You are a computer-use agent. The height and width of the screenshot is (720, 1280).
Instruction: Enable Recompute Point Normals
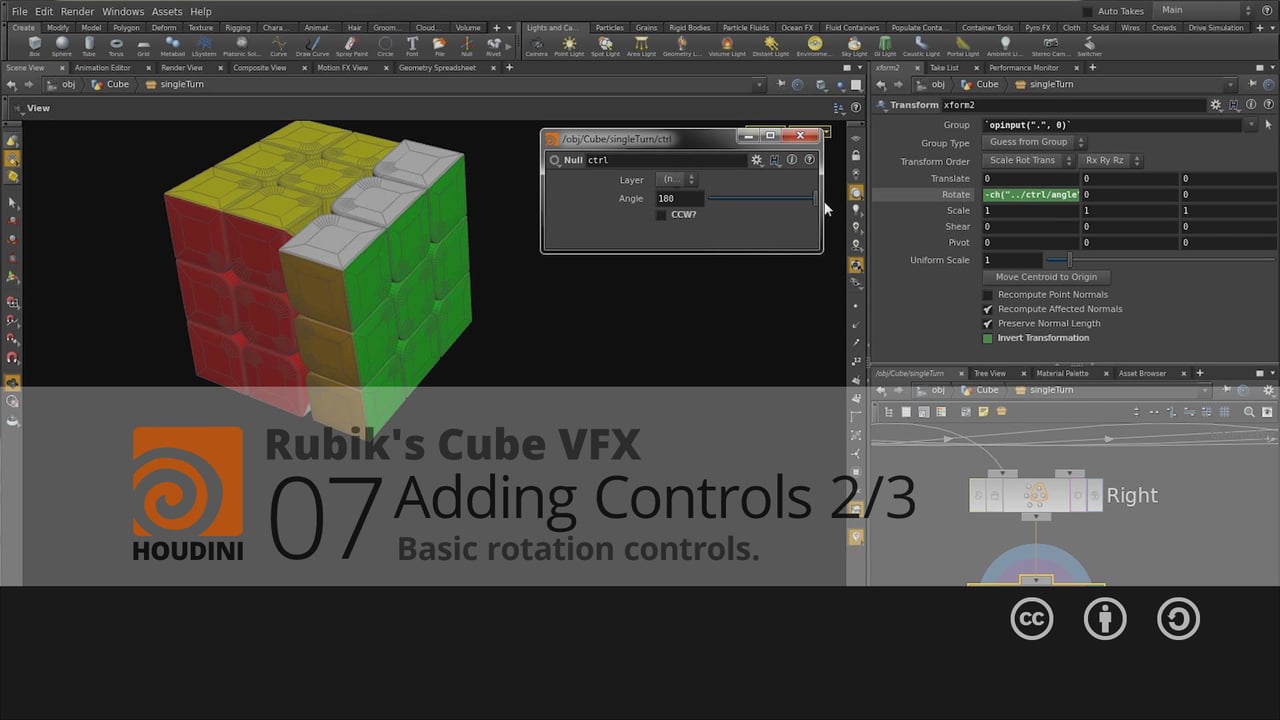(x=987, y=294)
